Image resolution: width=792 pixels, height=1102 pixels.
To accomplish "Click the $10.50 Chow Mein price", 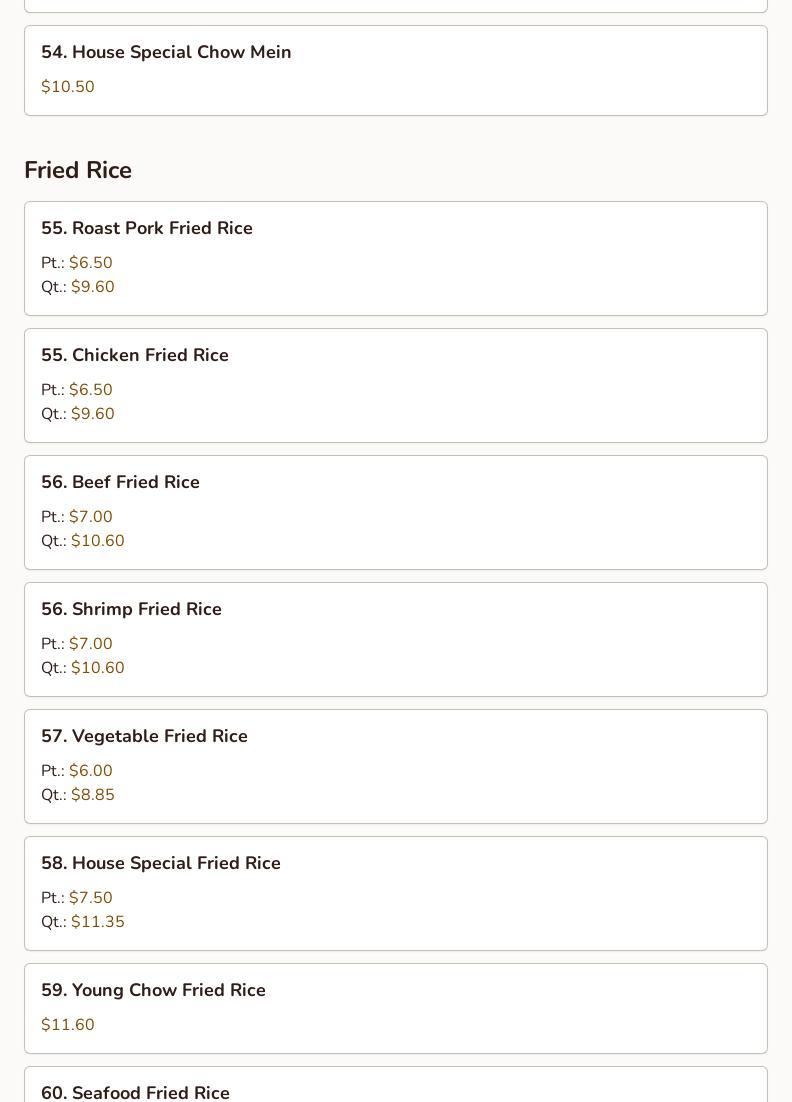I will pyautogui.click(x=68, y=87).
